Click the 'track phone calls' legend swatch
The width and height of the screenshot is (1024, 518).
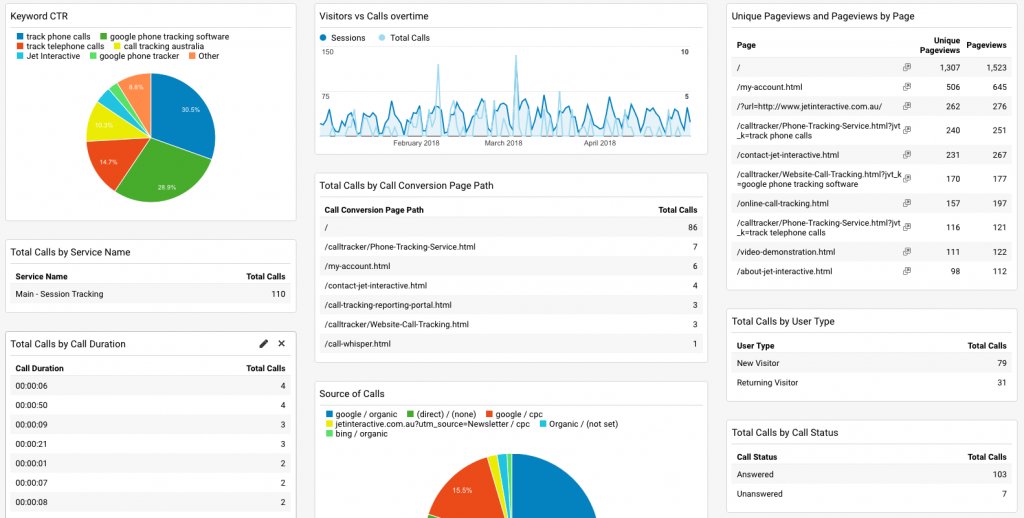[20, 37]
